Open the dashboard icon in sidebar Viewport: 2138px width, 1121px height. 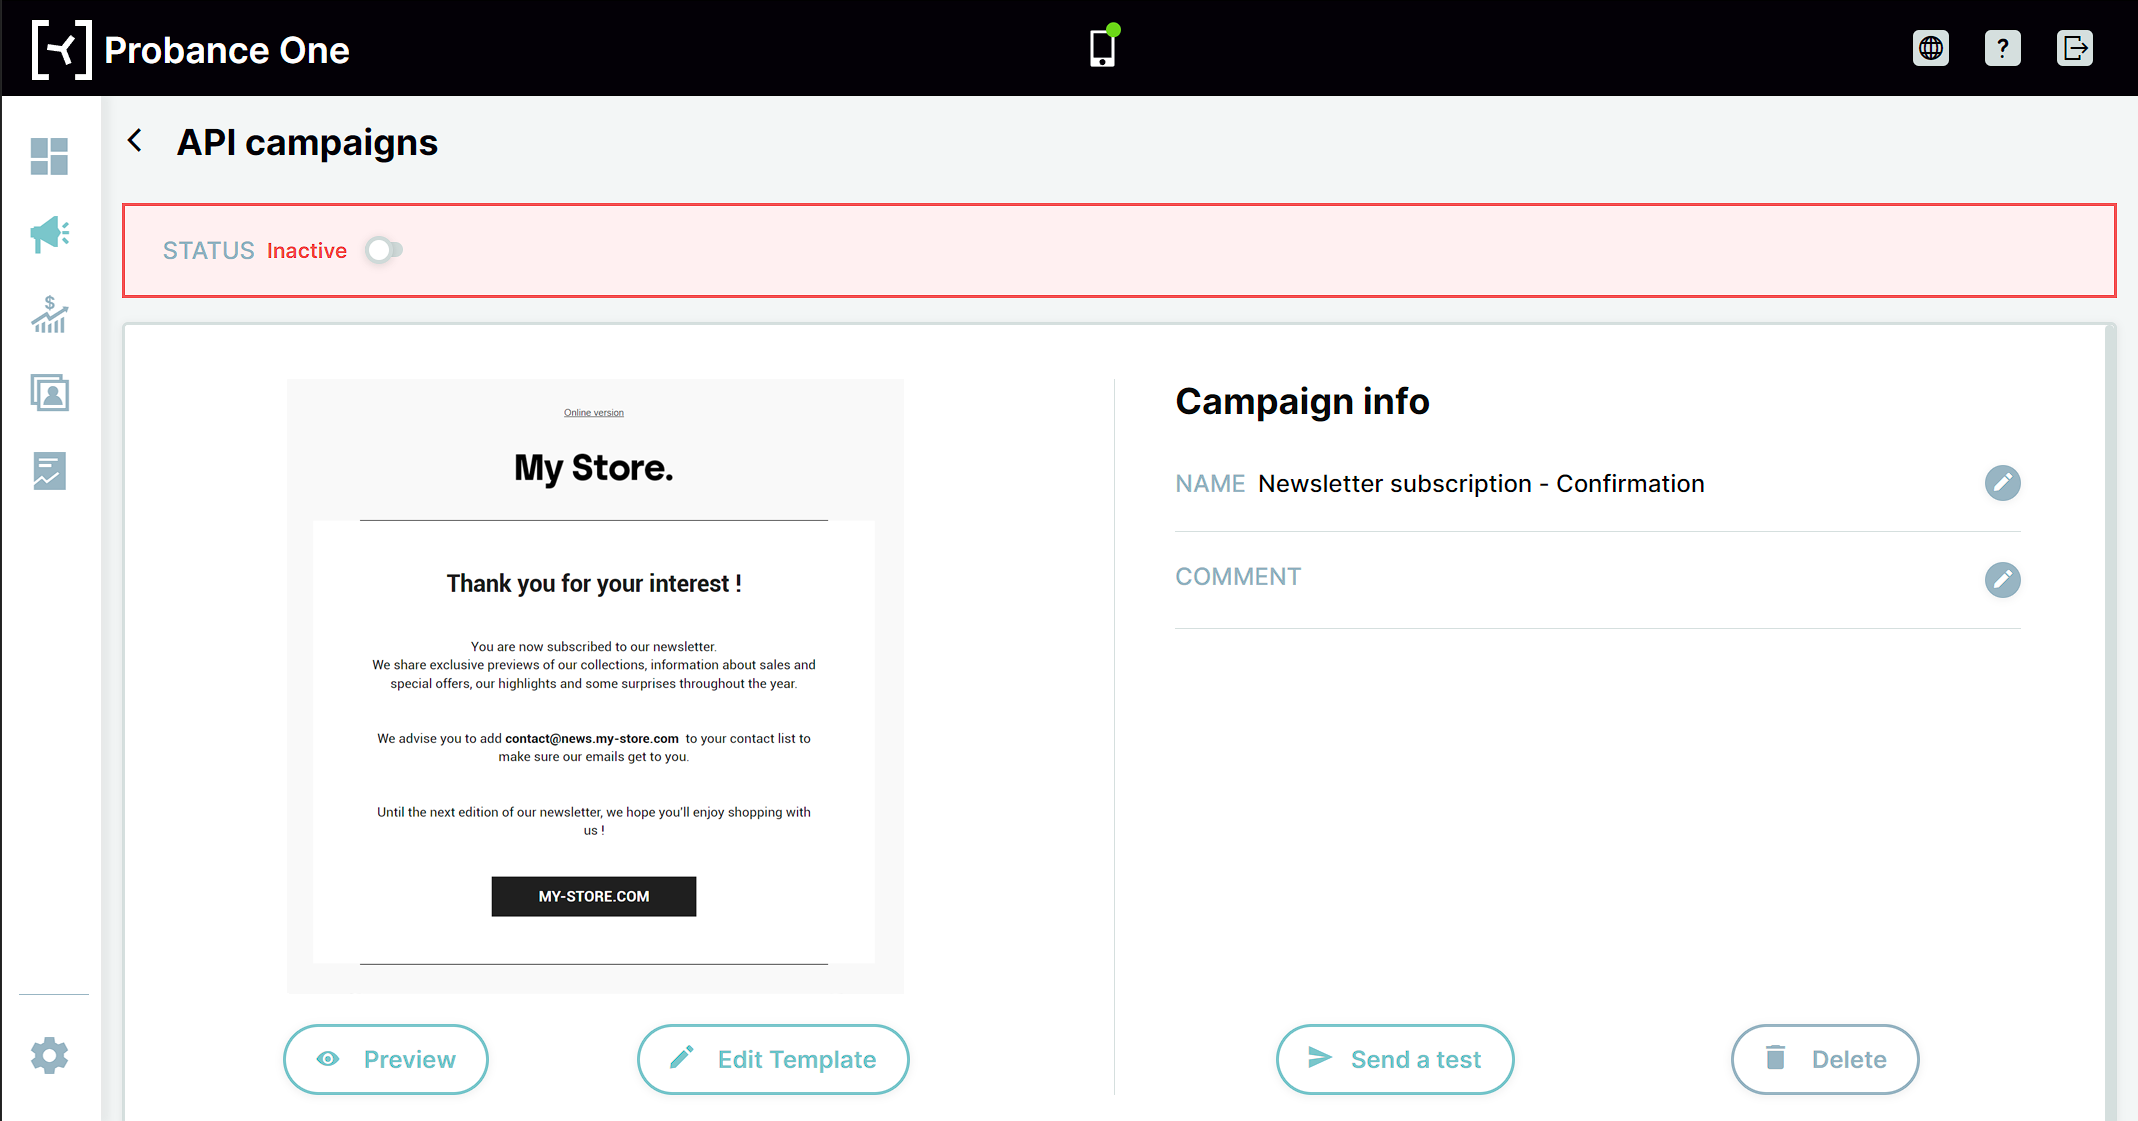click(x=49, y=157)
